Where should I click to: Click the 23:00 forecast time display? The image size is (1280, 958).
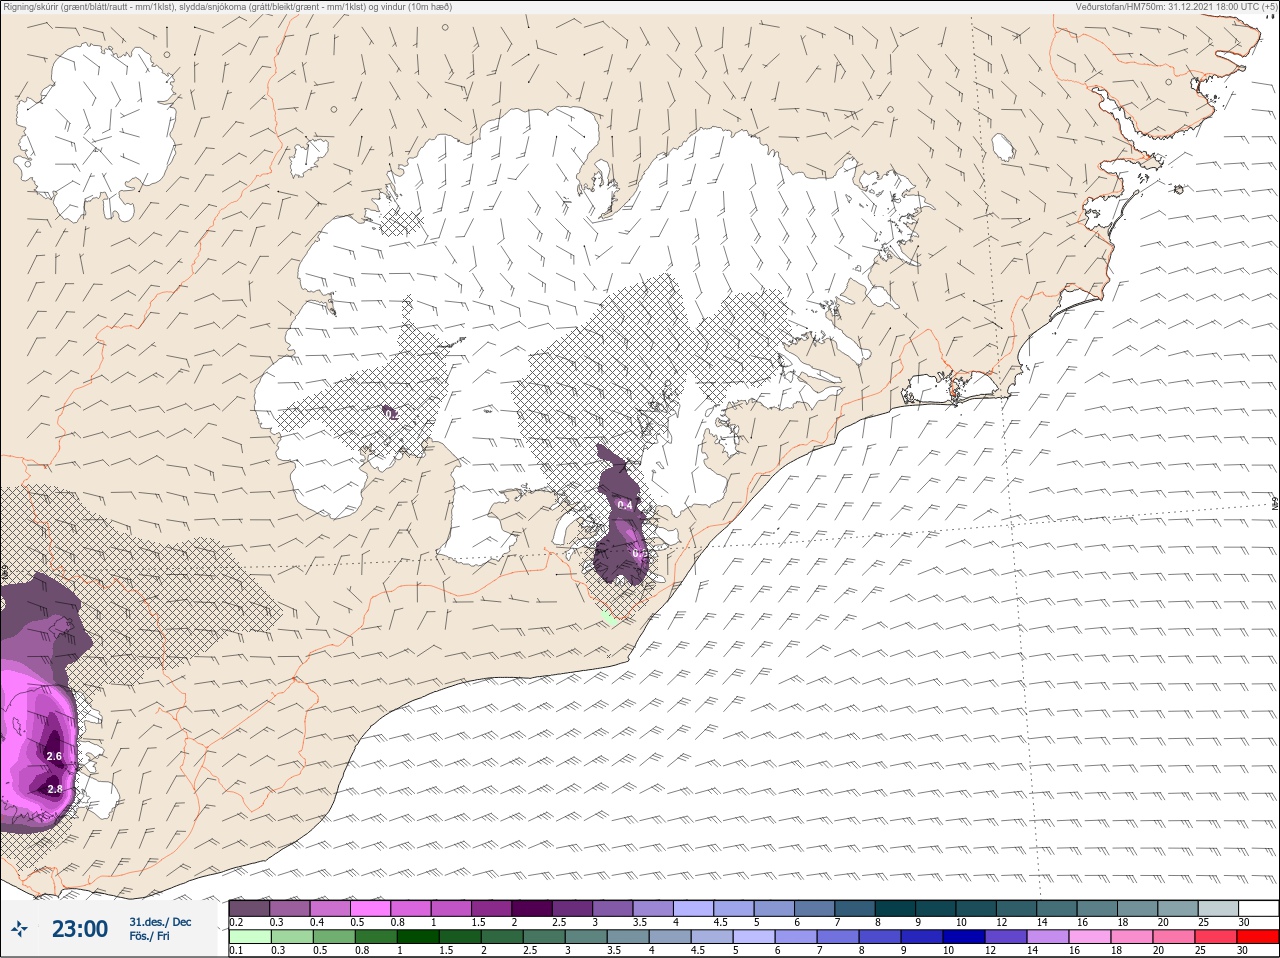(x=80, y=929)
